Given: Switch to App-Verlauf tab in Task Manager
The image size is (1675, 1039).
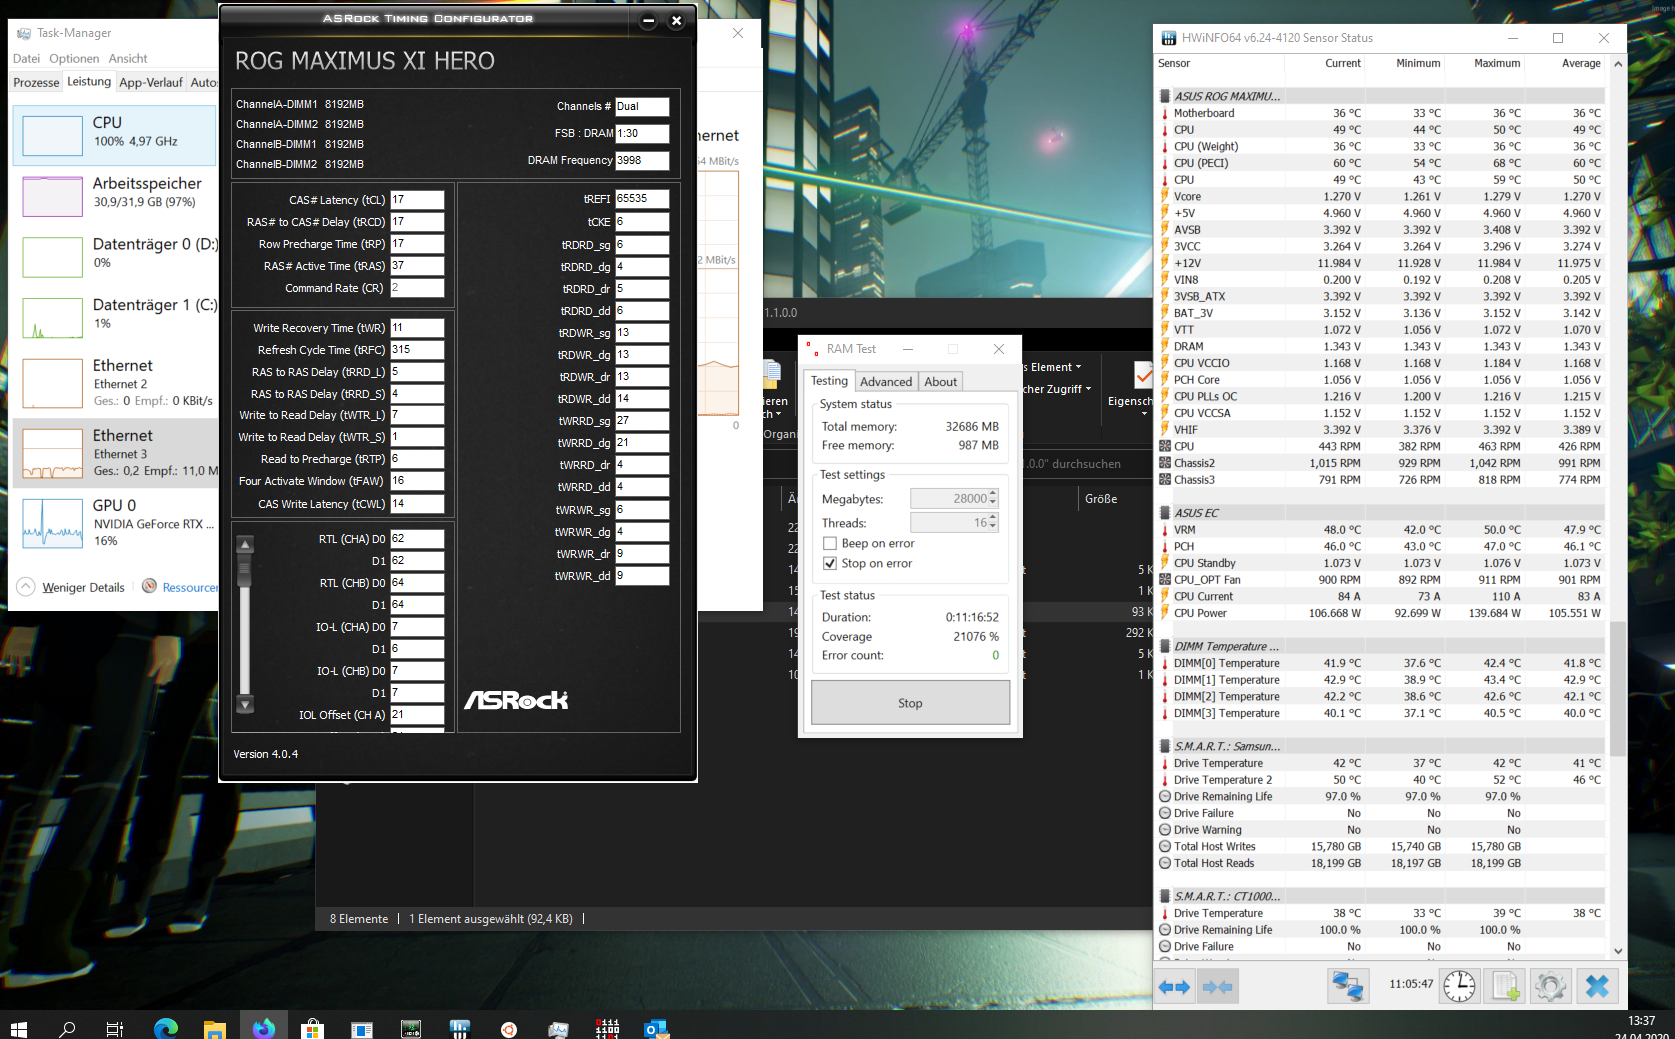Looking at the screenshot, I should pyautogui.click(x=151, y=82).
